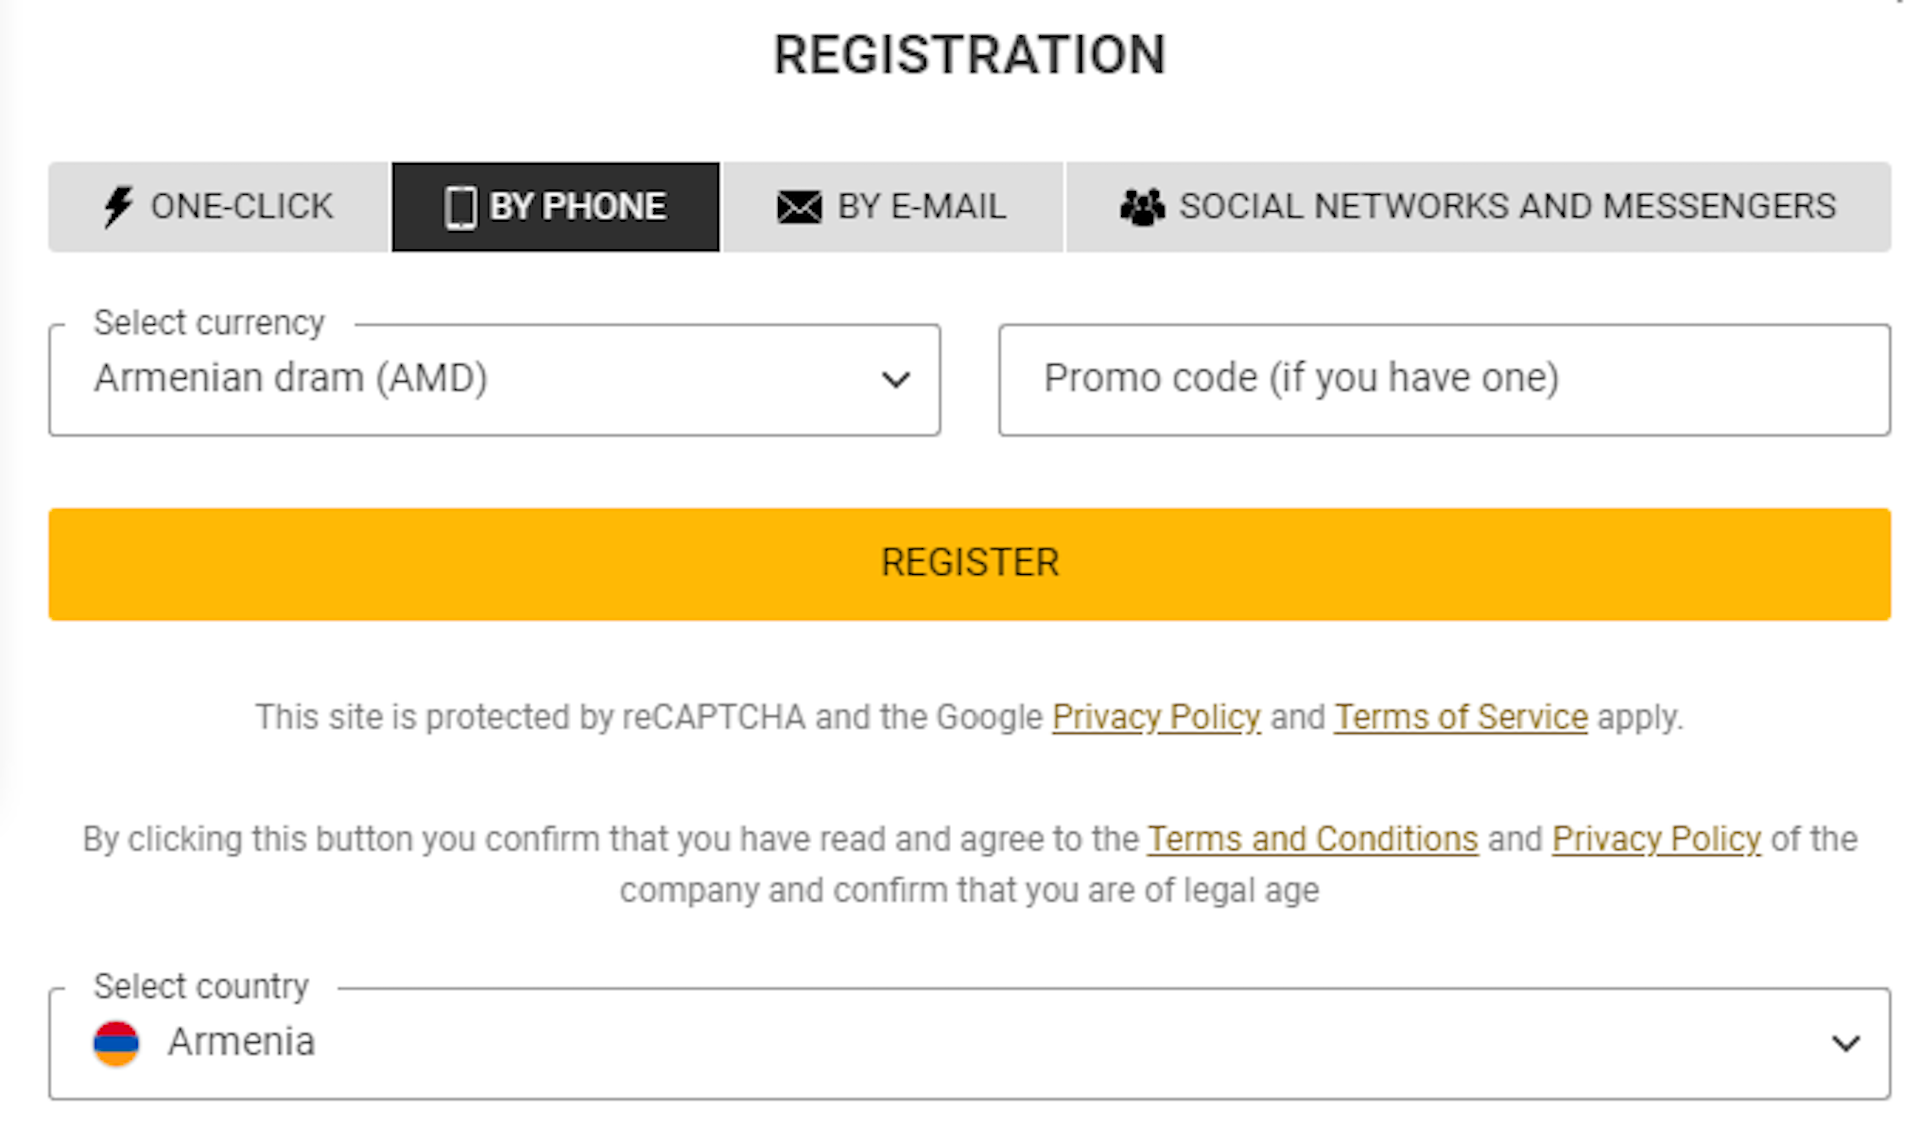The height and width of the screenshot is (1146, 1920).
Task: Open the ONE-CLICK registration tab
Action: click(218, 207)
